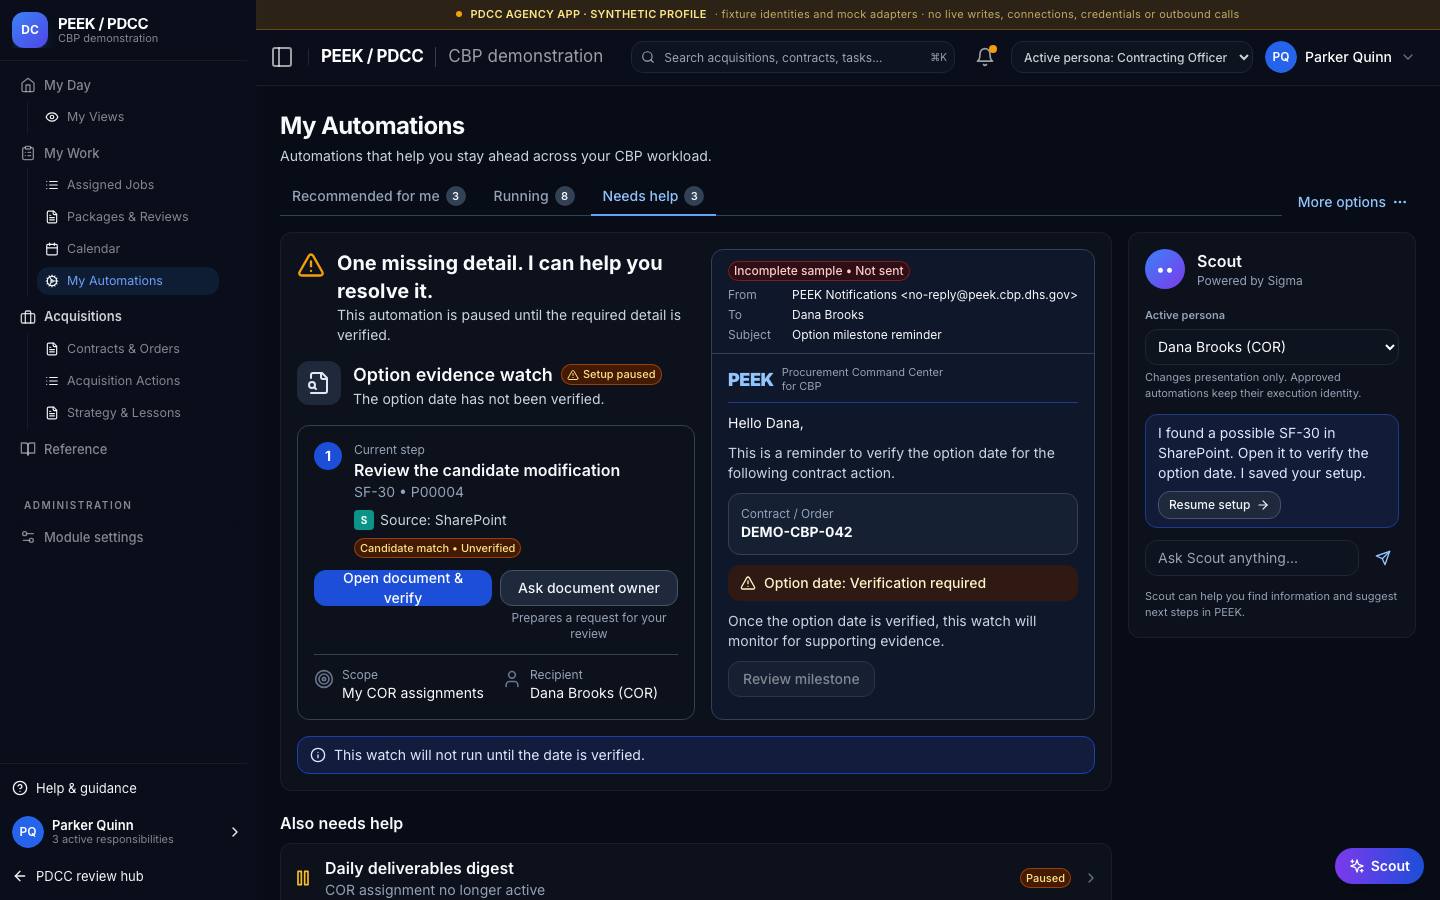
Task: Open the Active persona Contracting Officer dropdown
Action: click(x=1132, y=57)
